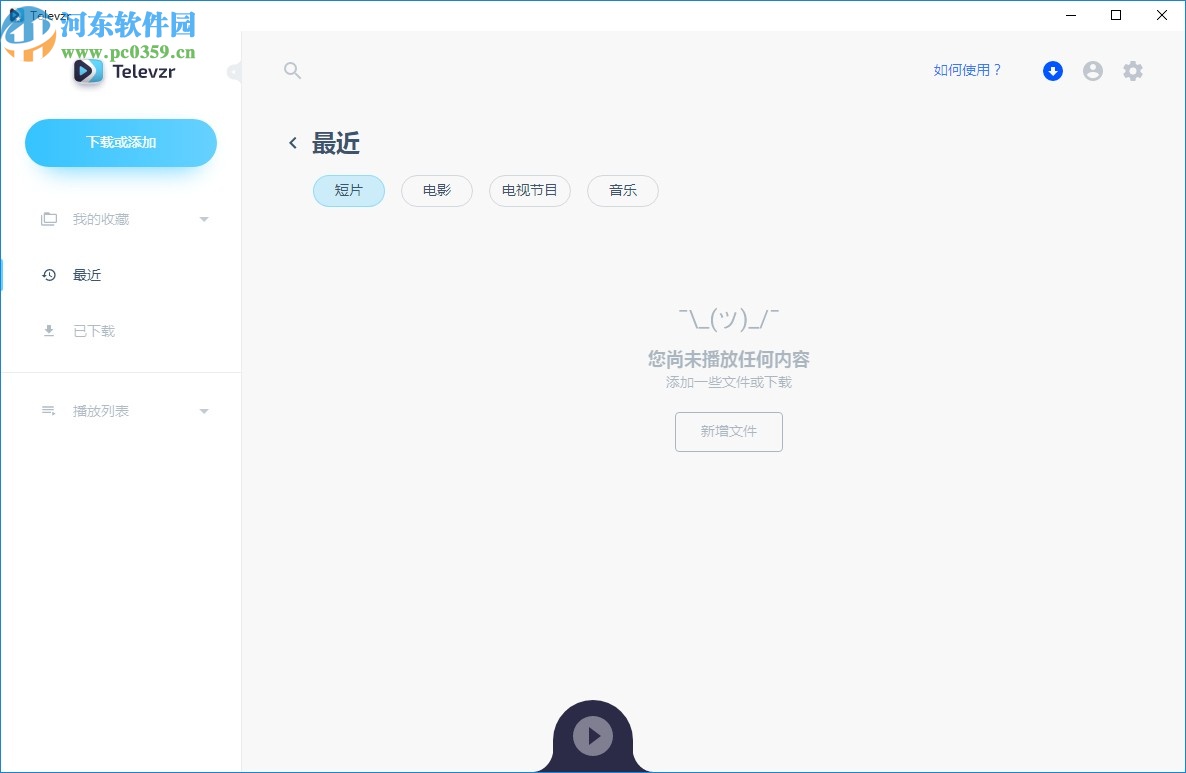Toggle the 电影 category filter
Screen dimensions: 1186x773
(x=436, y=191)
